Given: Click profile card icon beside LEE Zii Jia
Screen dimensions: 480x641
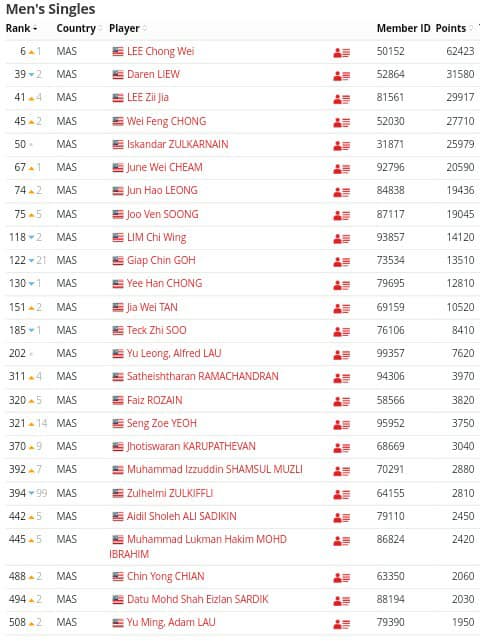Looking at the screenshot, I should click(x=341, y=99).
